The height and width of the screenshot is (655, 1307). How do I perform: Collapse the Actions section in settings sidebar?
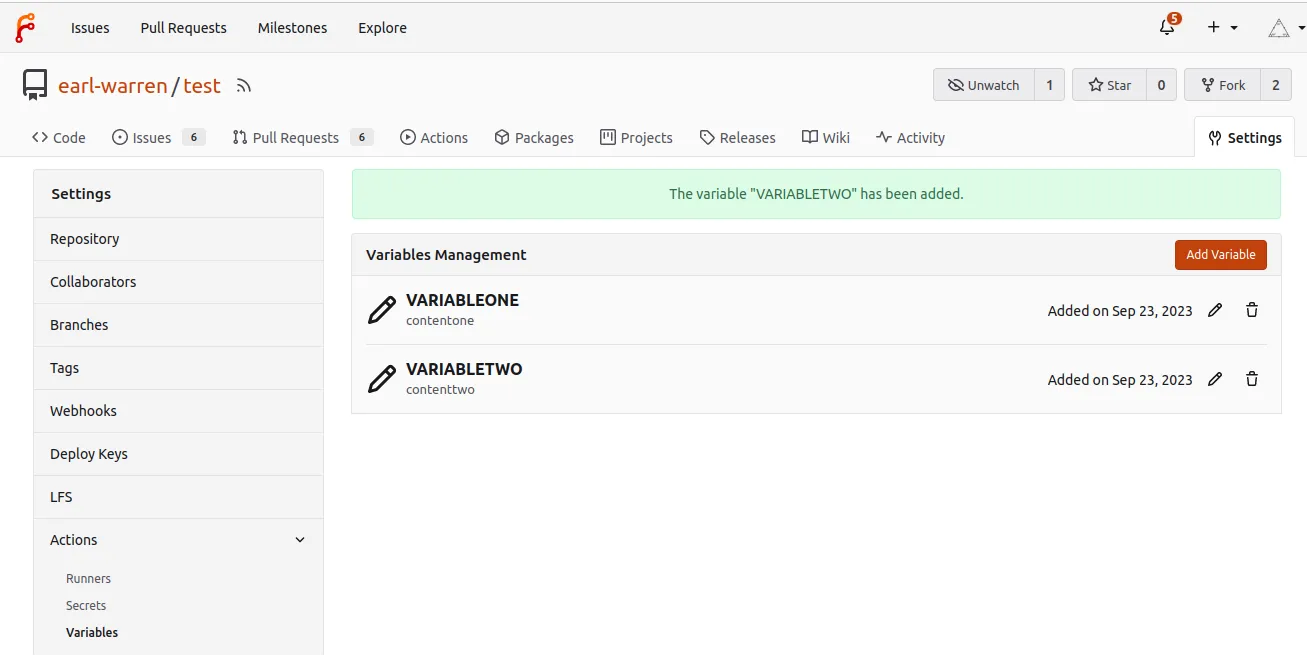(298, 539)
